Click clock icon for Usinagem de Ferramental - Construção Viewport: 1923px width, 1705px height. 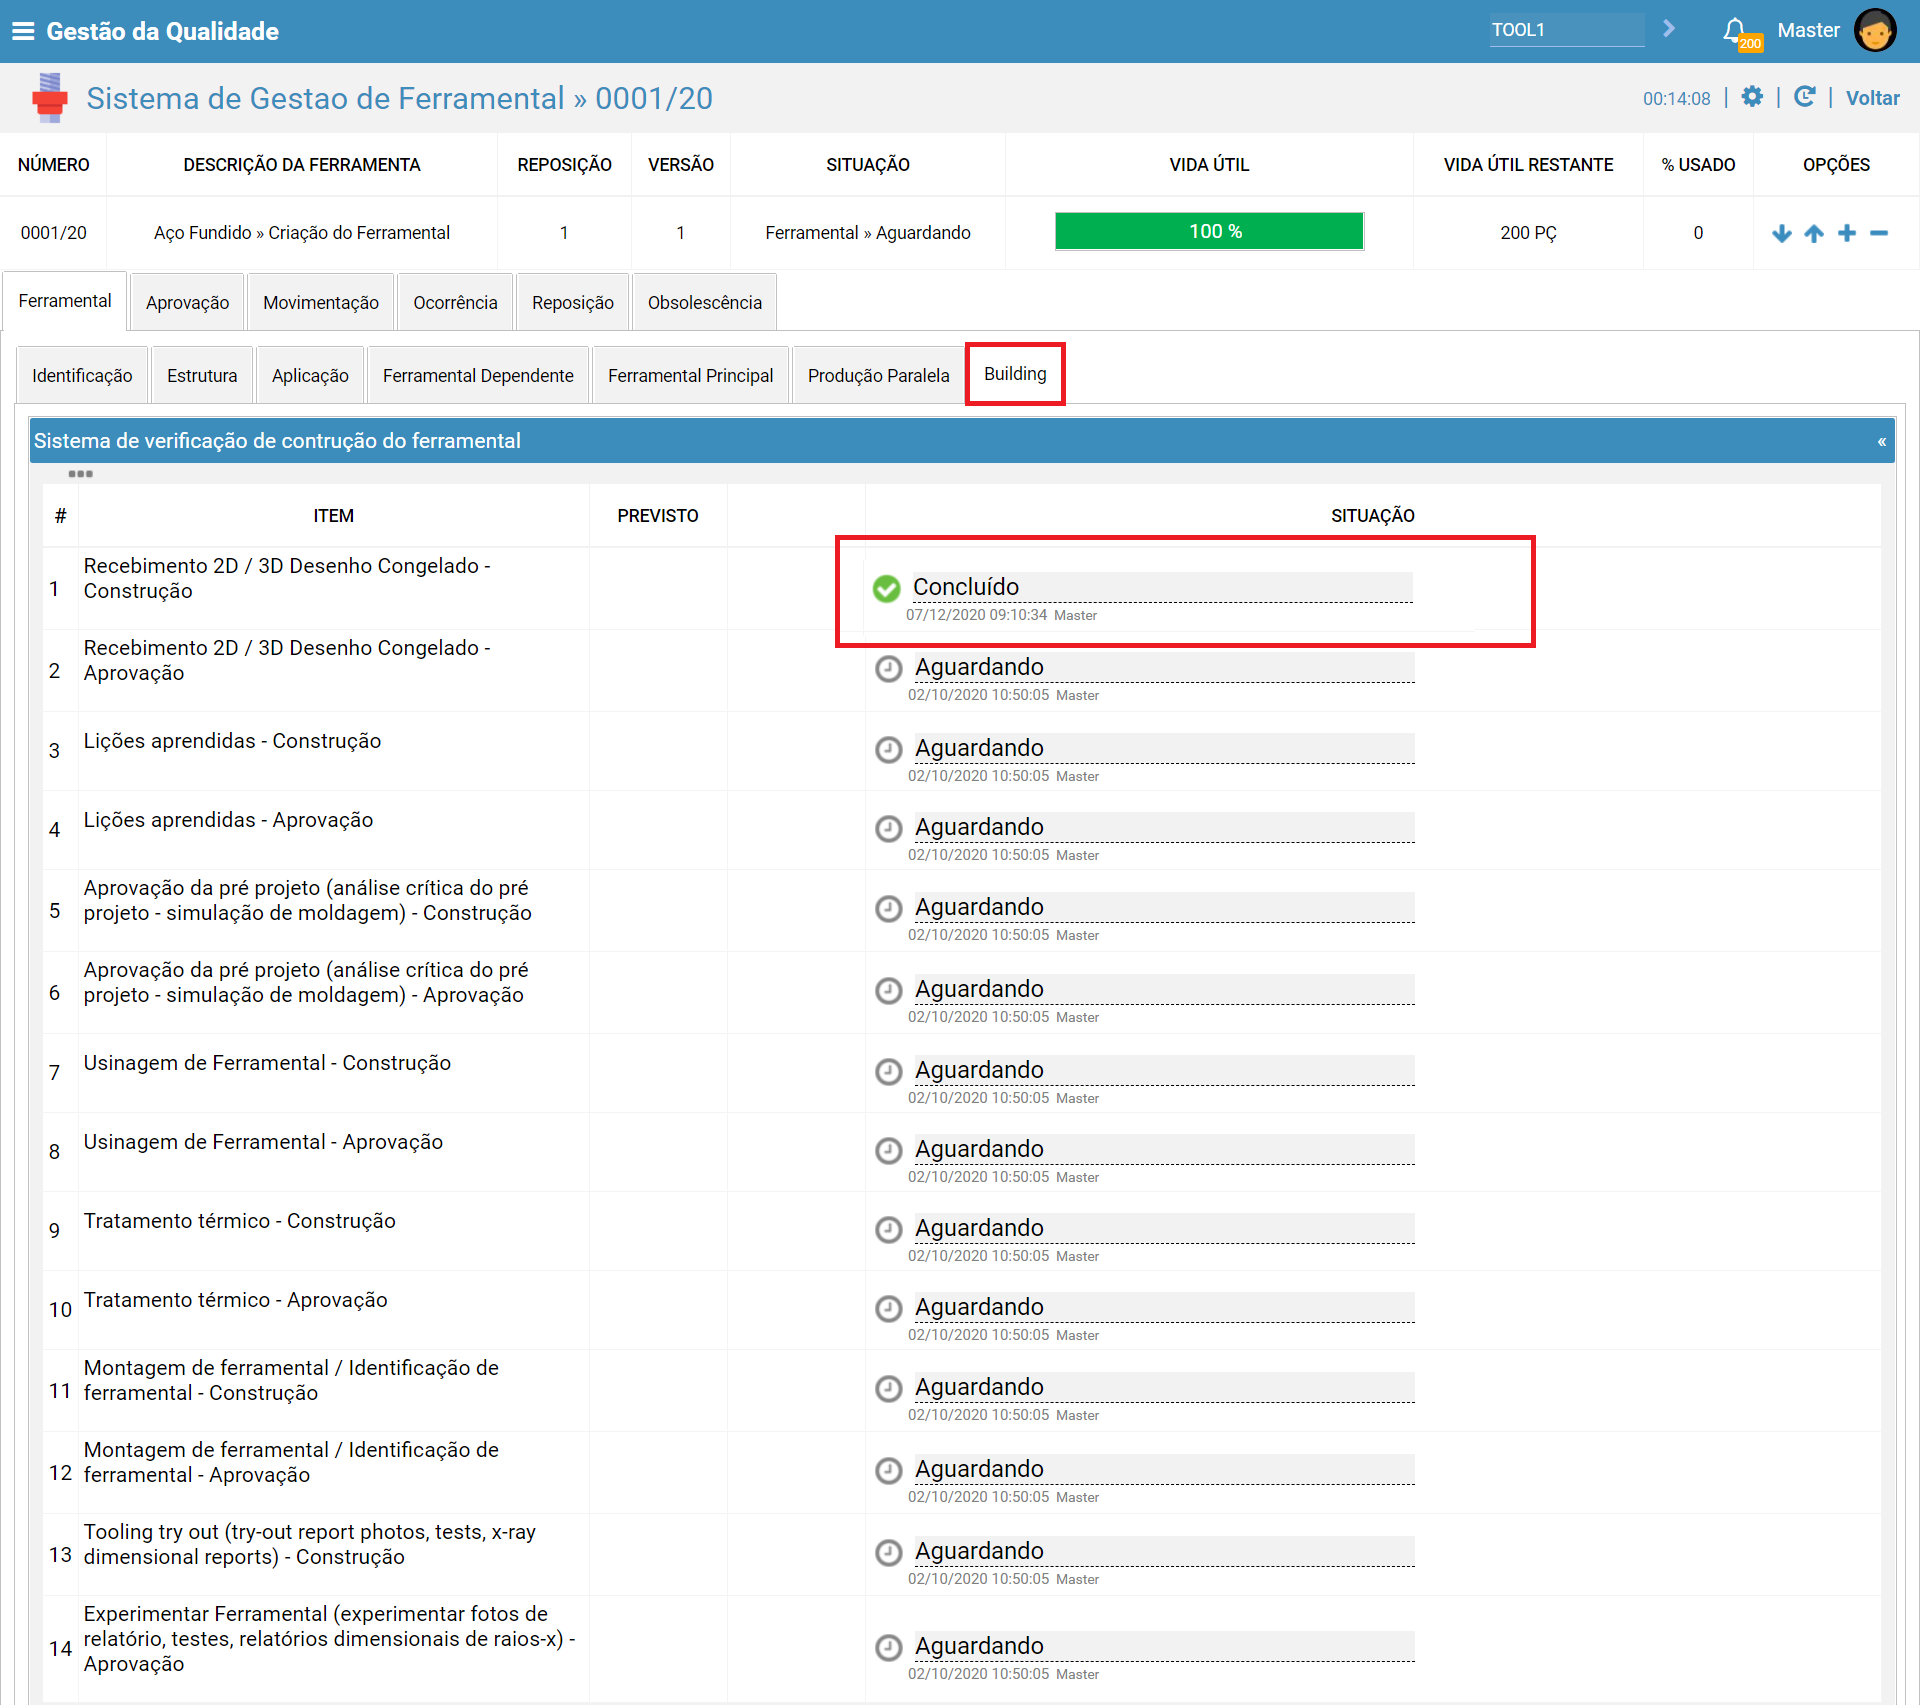[x=890, y=1072]
